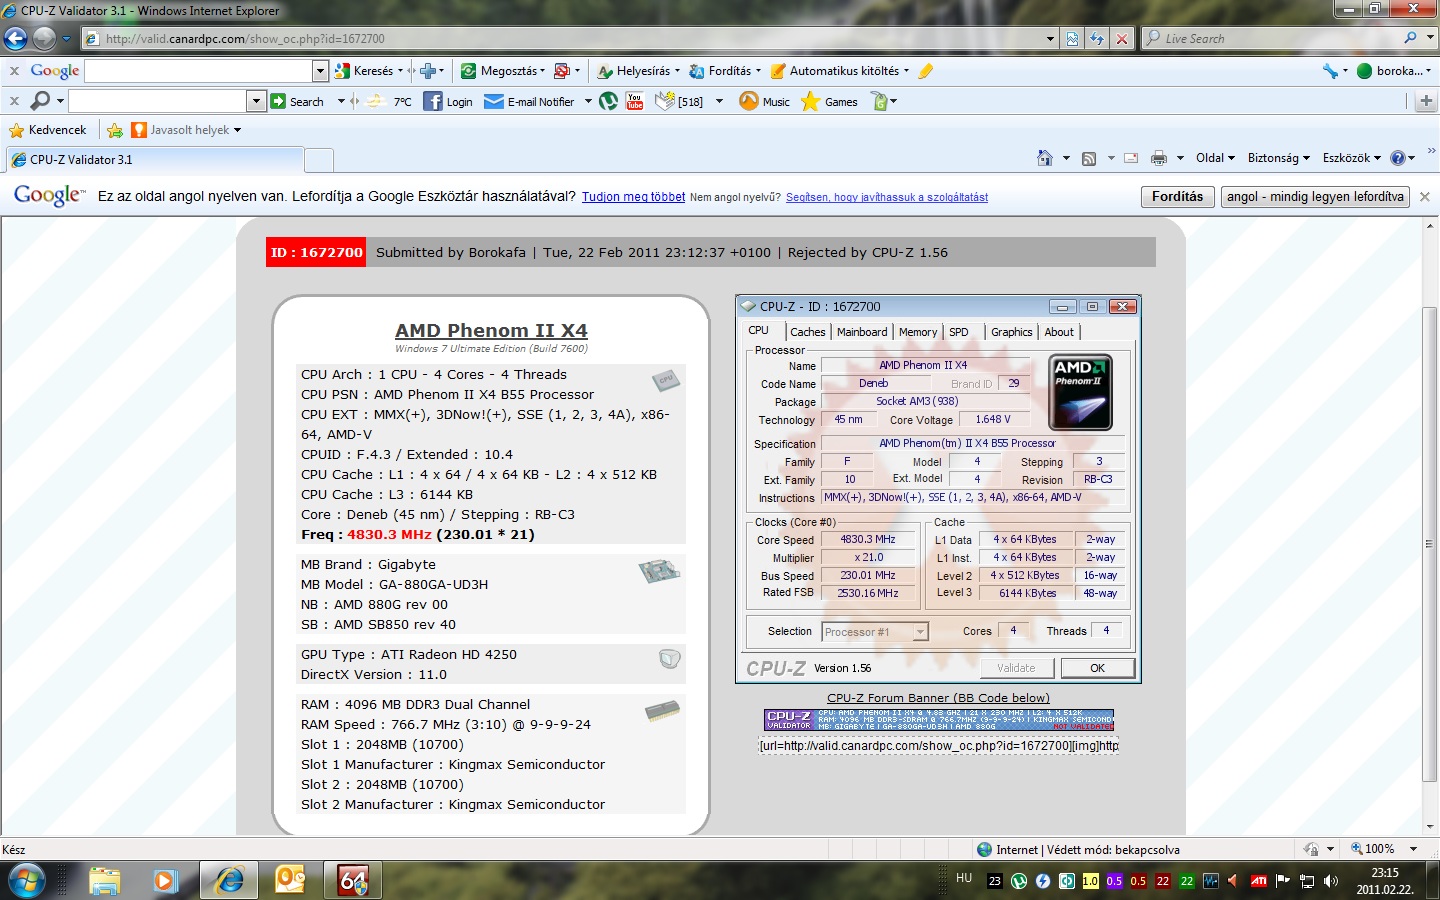
Task: Click the IE Home icon
Action: pyautogui.click(x=1045, y=158)
